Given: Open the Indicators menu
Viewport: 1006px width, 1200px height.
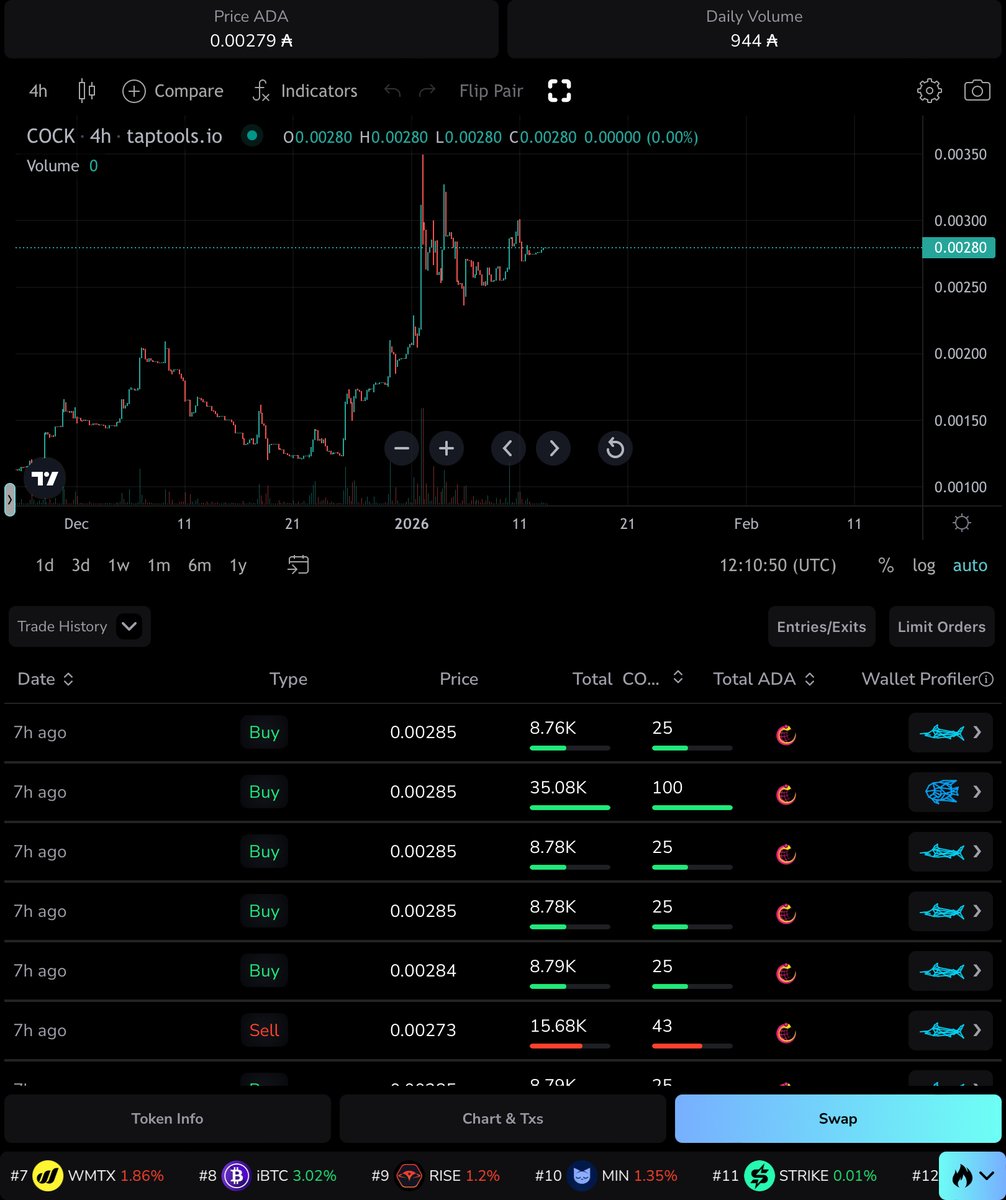Looking at the screenshot, I should (x=304, y=91).
